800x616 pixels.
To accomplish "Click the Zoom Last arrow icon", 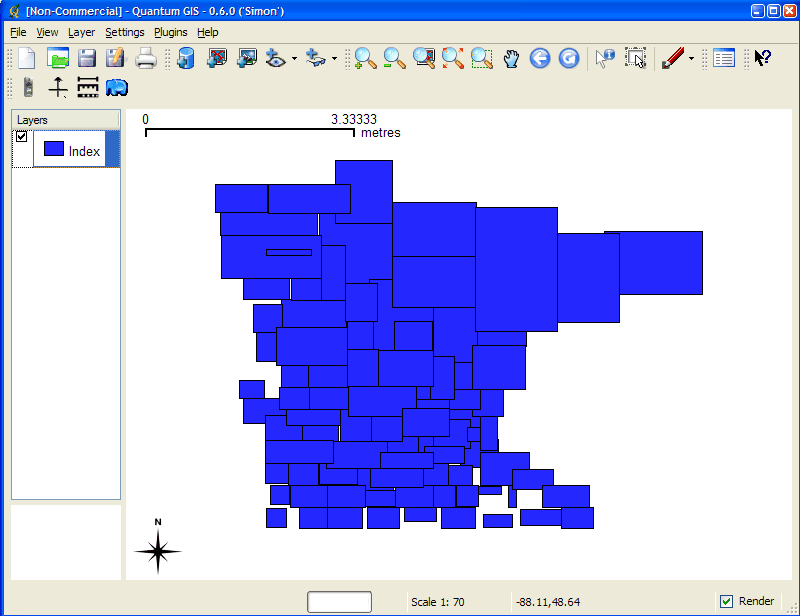I will click(x=540, y=58).
